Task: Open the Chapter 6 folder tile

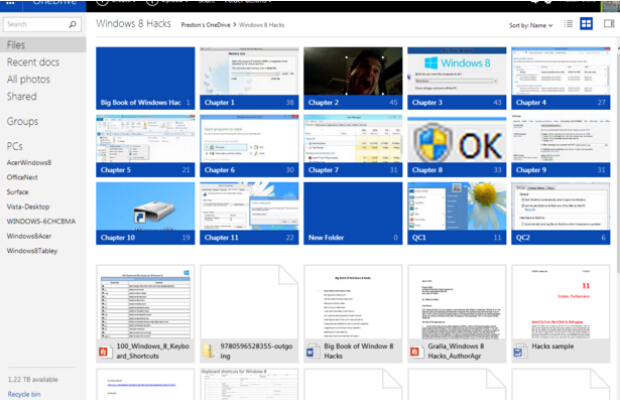Action: [249, 146]
